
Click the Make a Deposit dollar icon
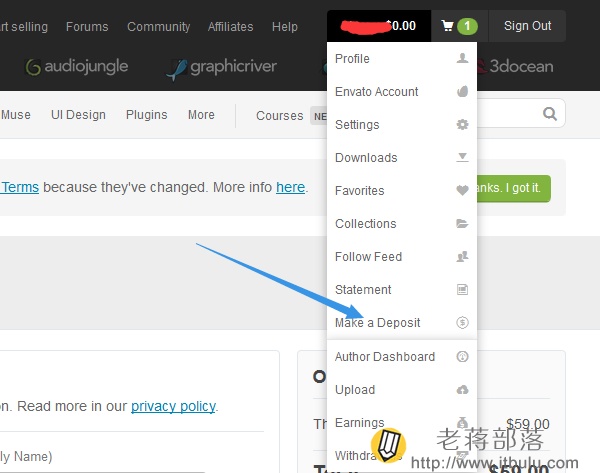(x=462, y=322)
